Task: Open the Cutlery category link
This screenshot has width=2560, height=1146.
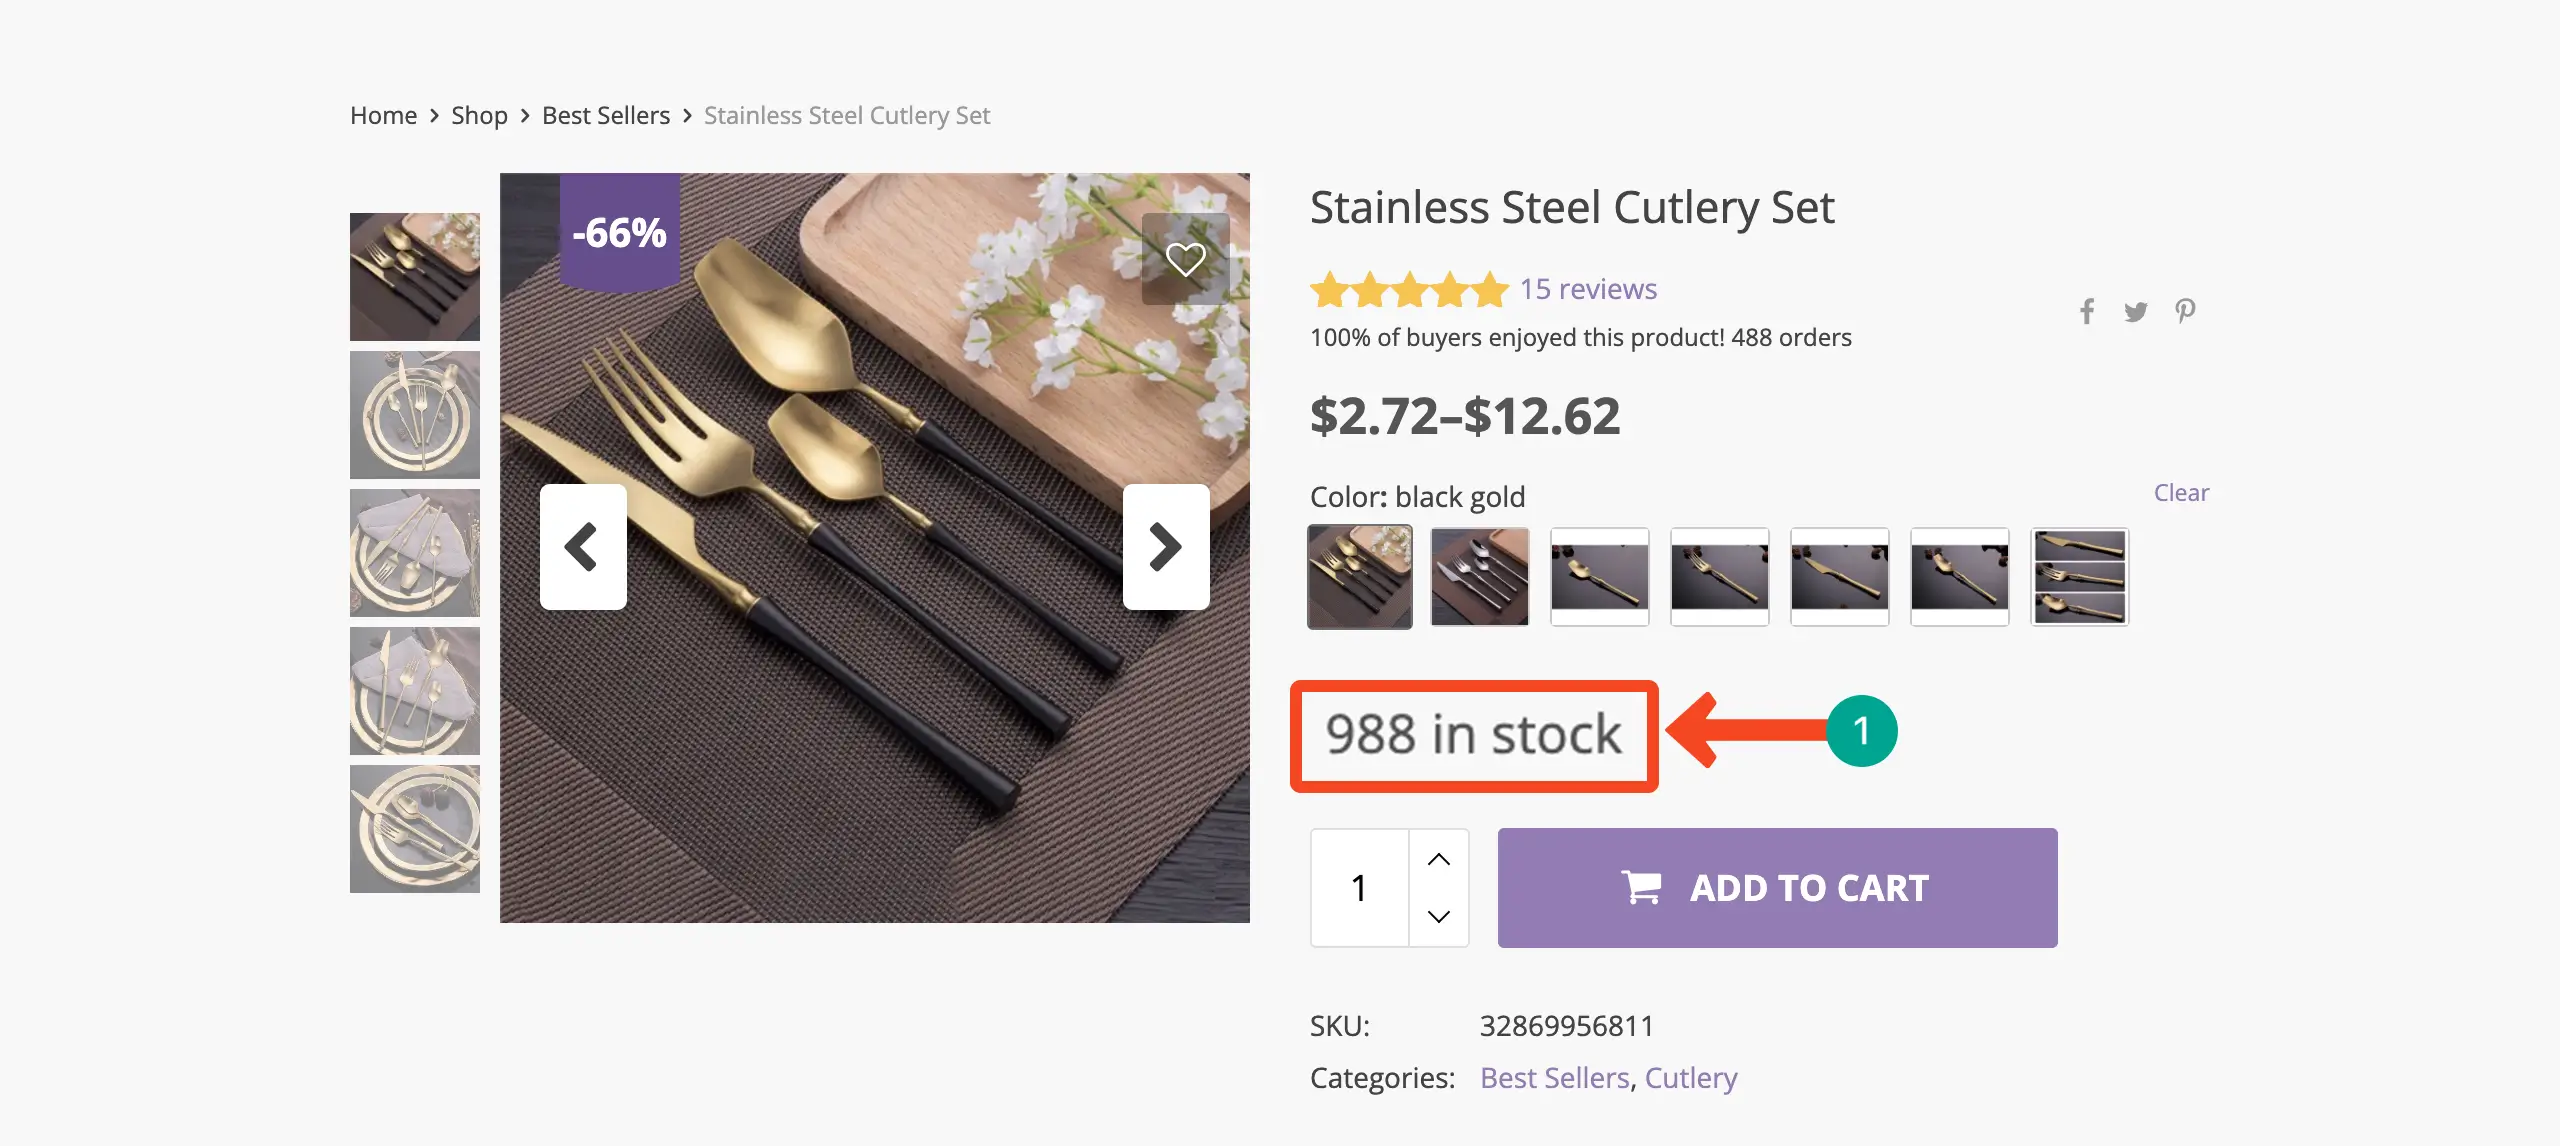Action: click(x=1691, y=1078)
